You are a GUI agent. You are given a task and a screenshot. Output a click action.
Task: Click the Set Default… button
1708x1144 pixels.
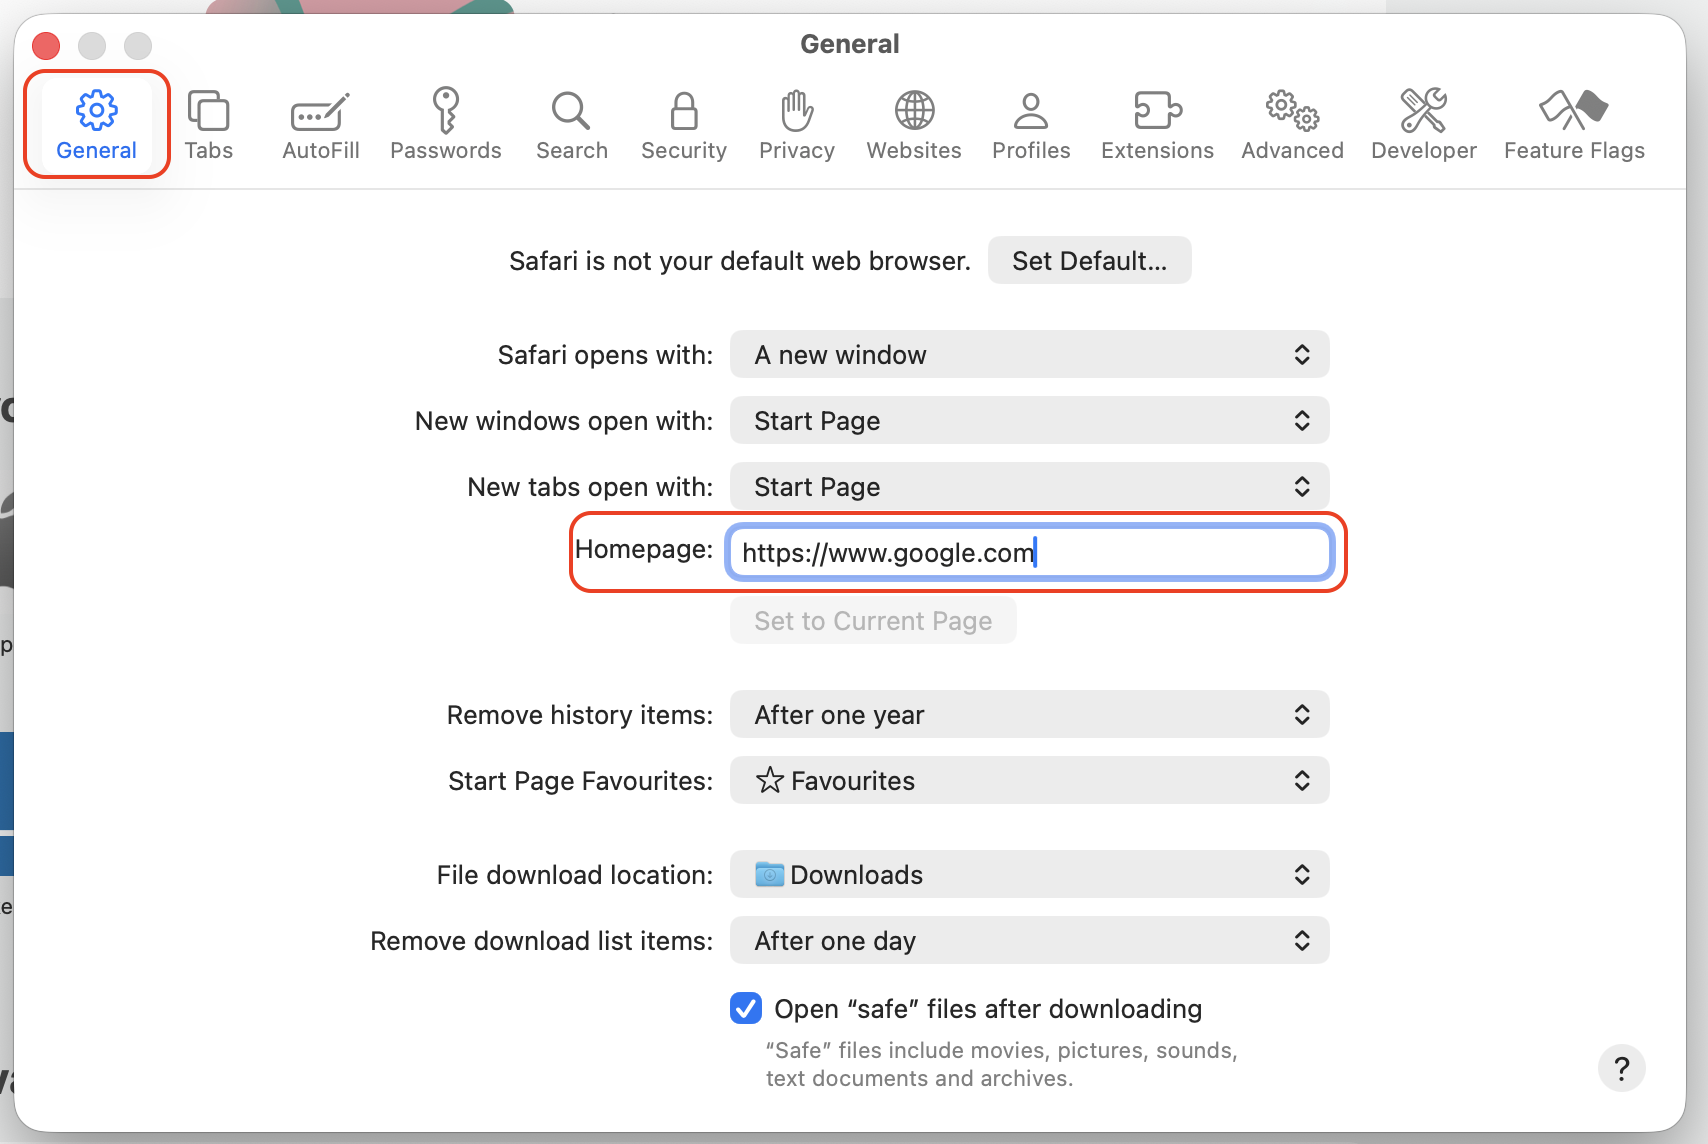[x=1089, y=261]
